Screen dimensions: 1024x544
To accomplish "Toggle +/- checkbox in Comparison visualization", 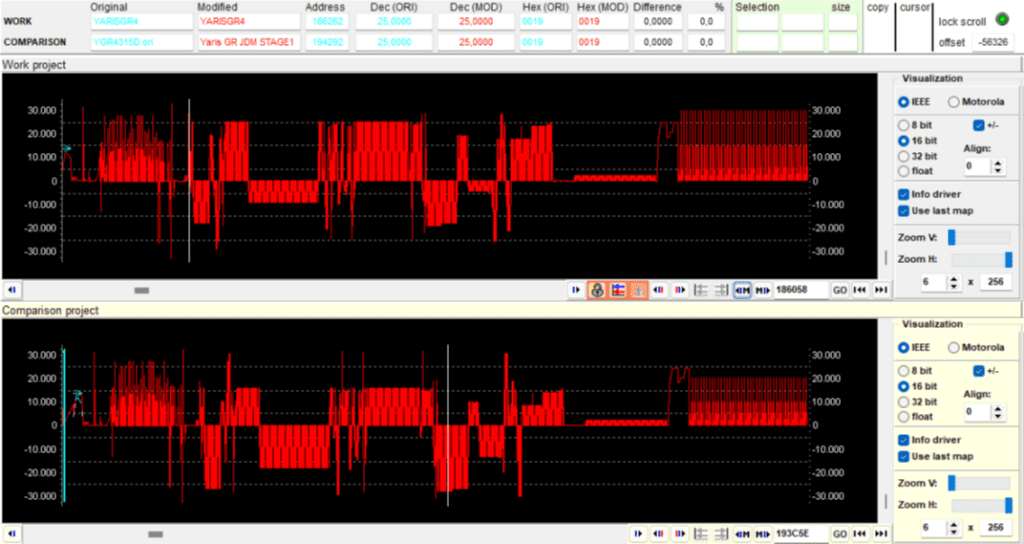I will (x=978, y=370).
